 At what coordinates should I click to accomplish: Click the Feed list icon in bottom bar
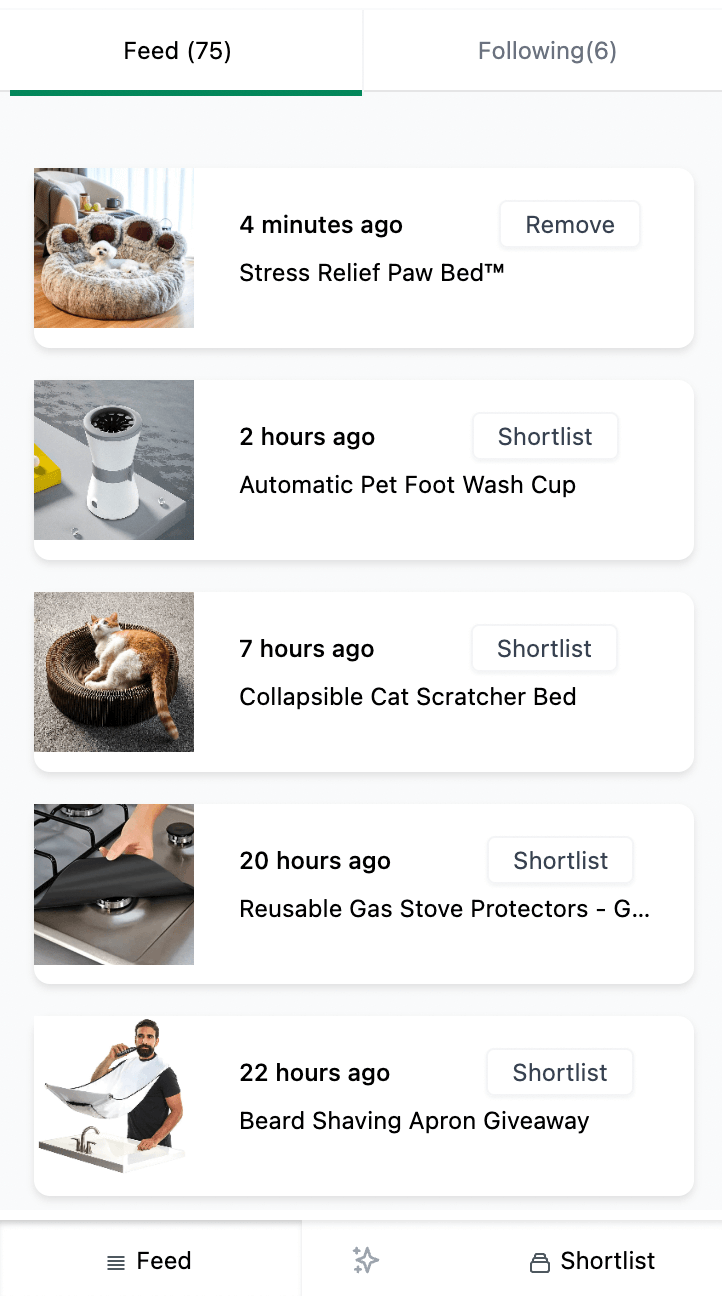116,1262
